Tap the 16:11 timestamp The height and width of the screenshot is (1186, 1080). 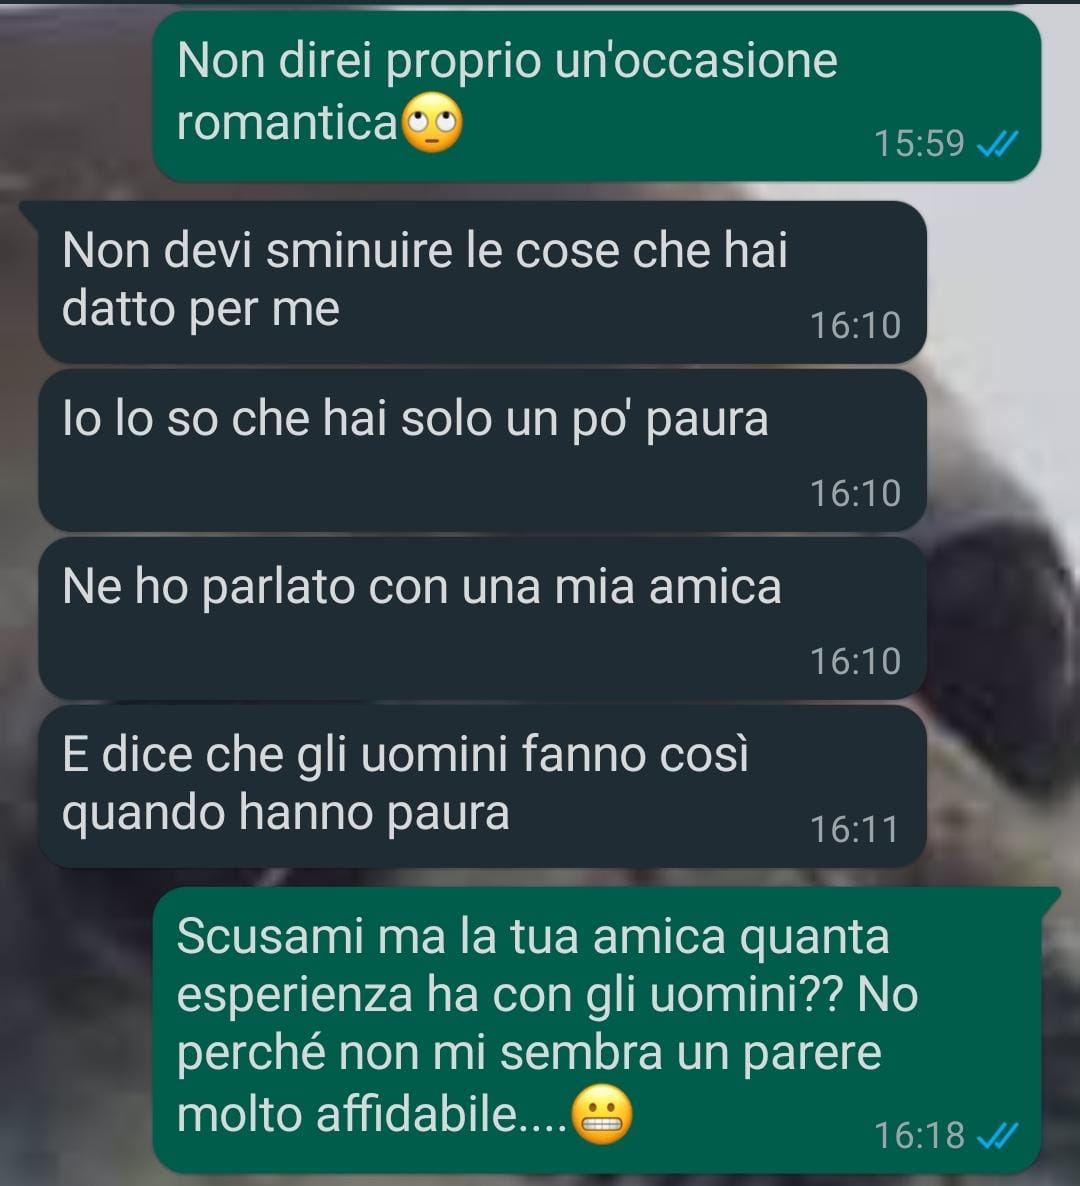(x=854, y=830)
